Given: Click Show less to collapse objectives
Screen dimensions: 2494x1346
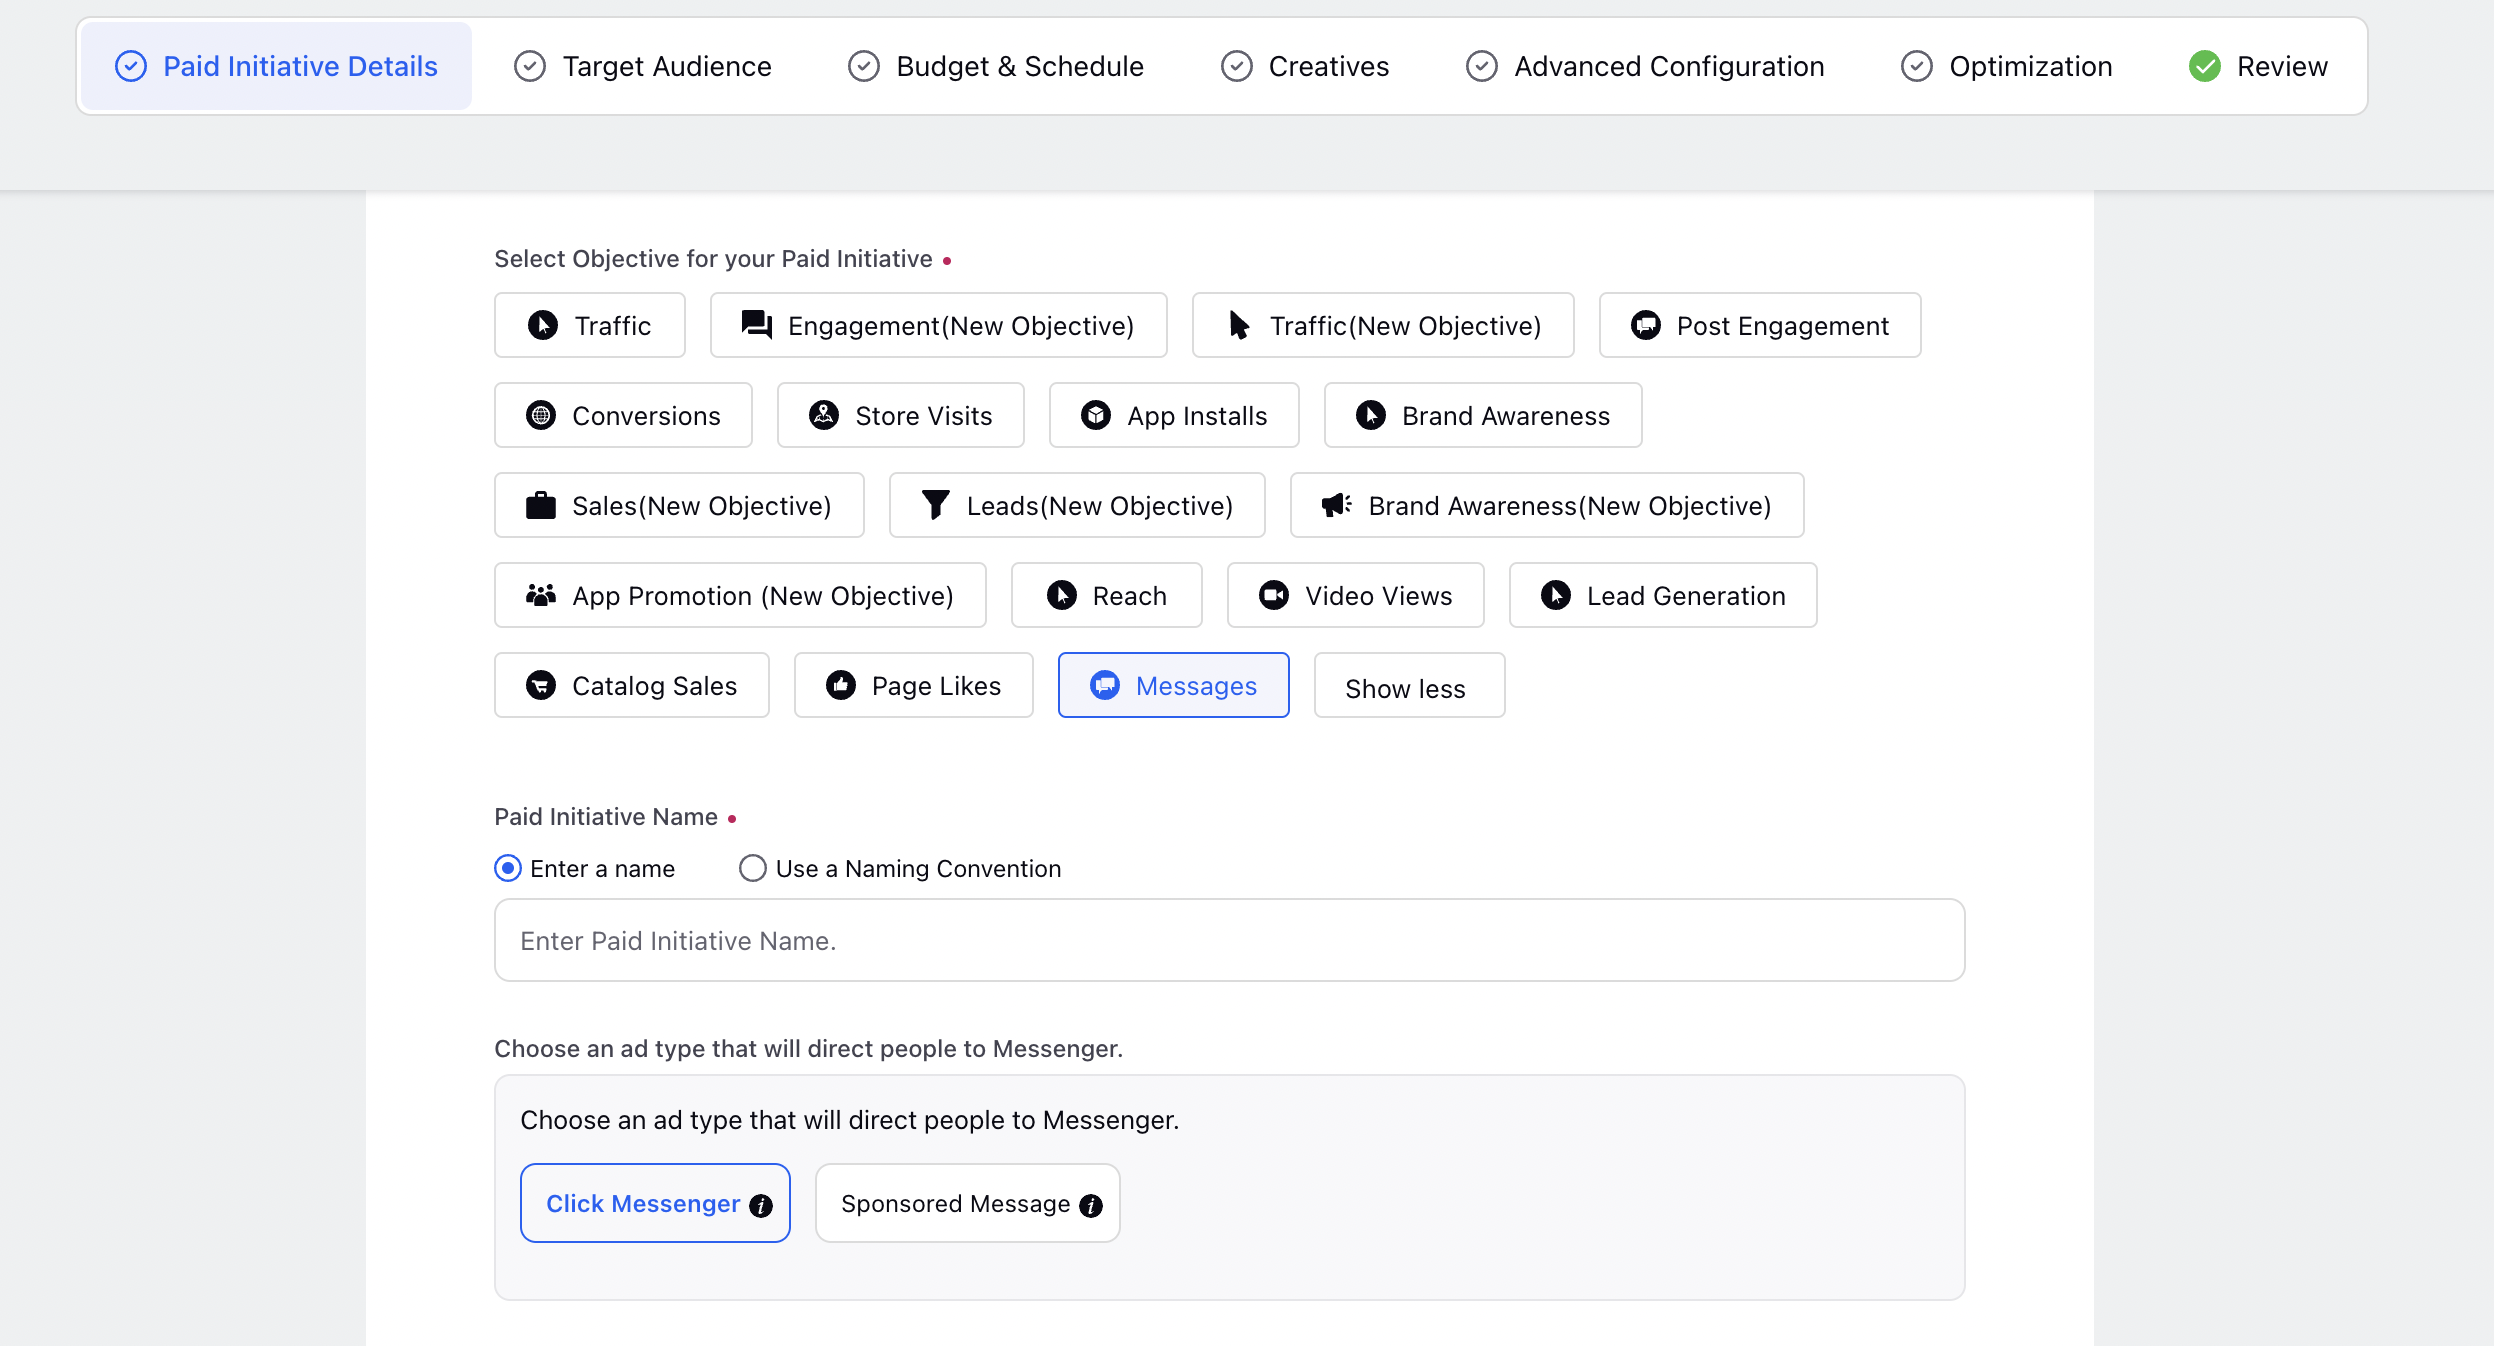Looking at the screenshot, I should point(1407,685).
